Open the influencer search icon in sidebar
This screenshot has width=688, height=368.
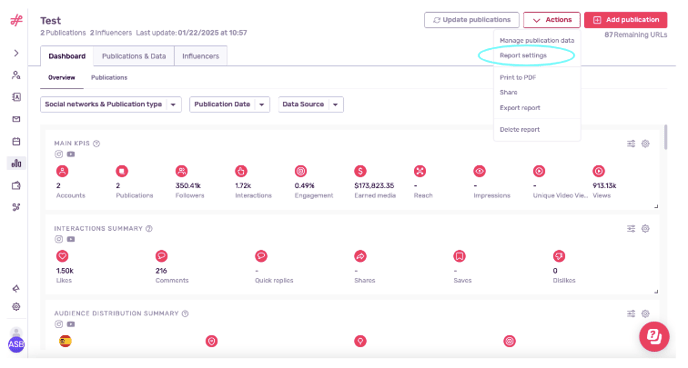click(x=16, y=75)
